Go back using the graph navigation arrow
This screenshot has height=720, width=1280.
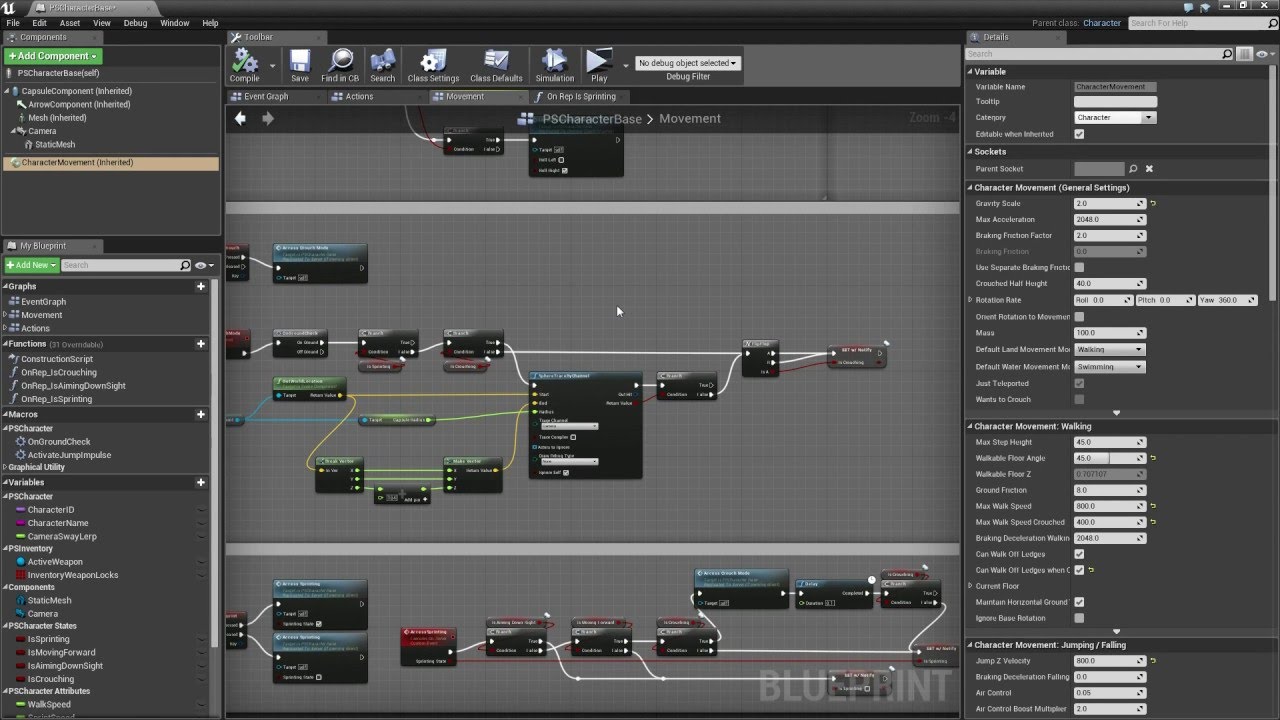(x=240, y=118)
